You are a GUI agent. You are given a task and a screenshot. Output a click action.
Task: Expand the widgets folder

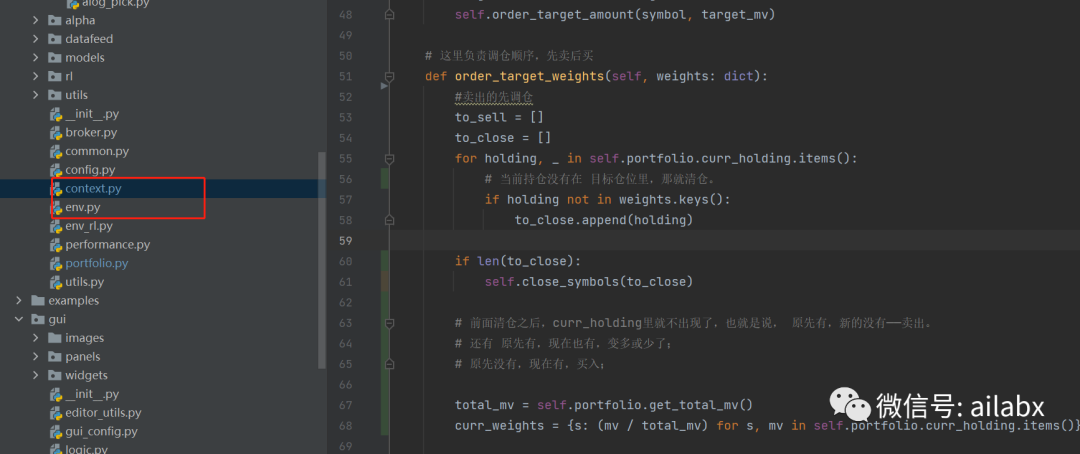pos(36,375)
